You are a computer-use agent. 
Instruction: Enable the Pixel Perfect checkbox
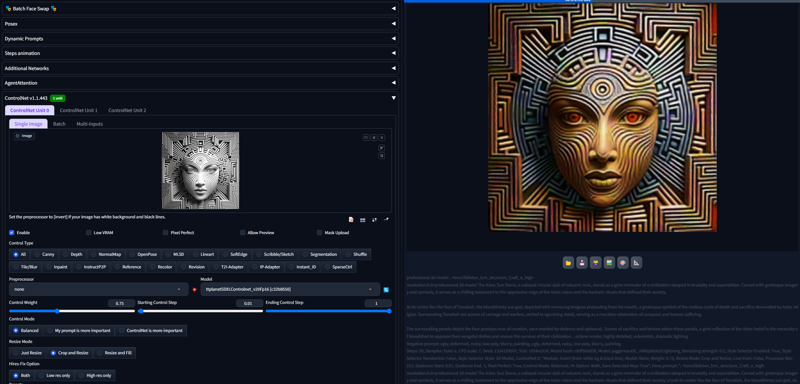click(166, 233)
